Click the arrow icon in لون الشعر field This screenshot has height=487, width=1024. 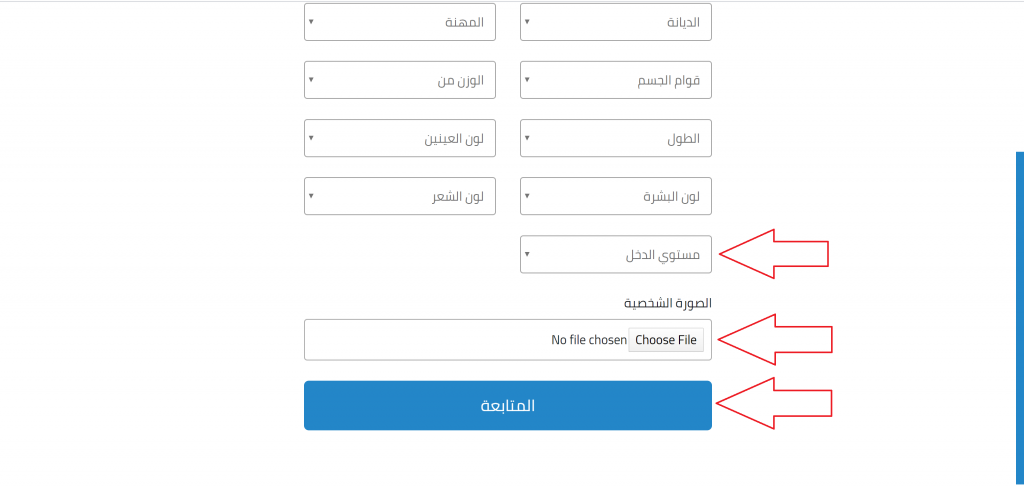(x=312, y=196)
